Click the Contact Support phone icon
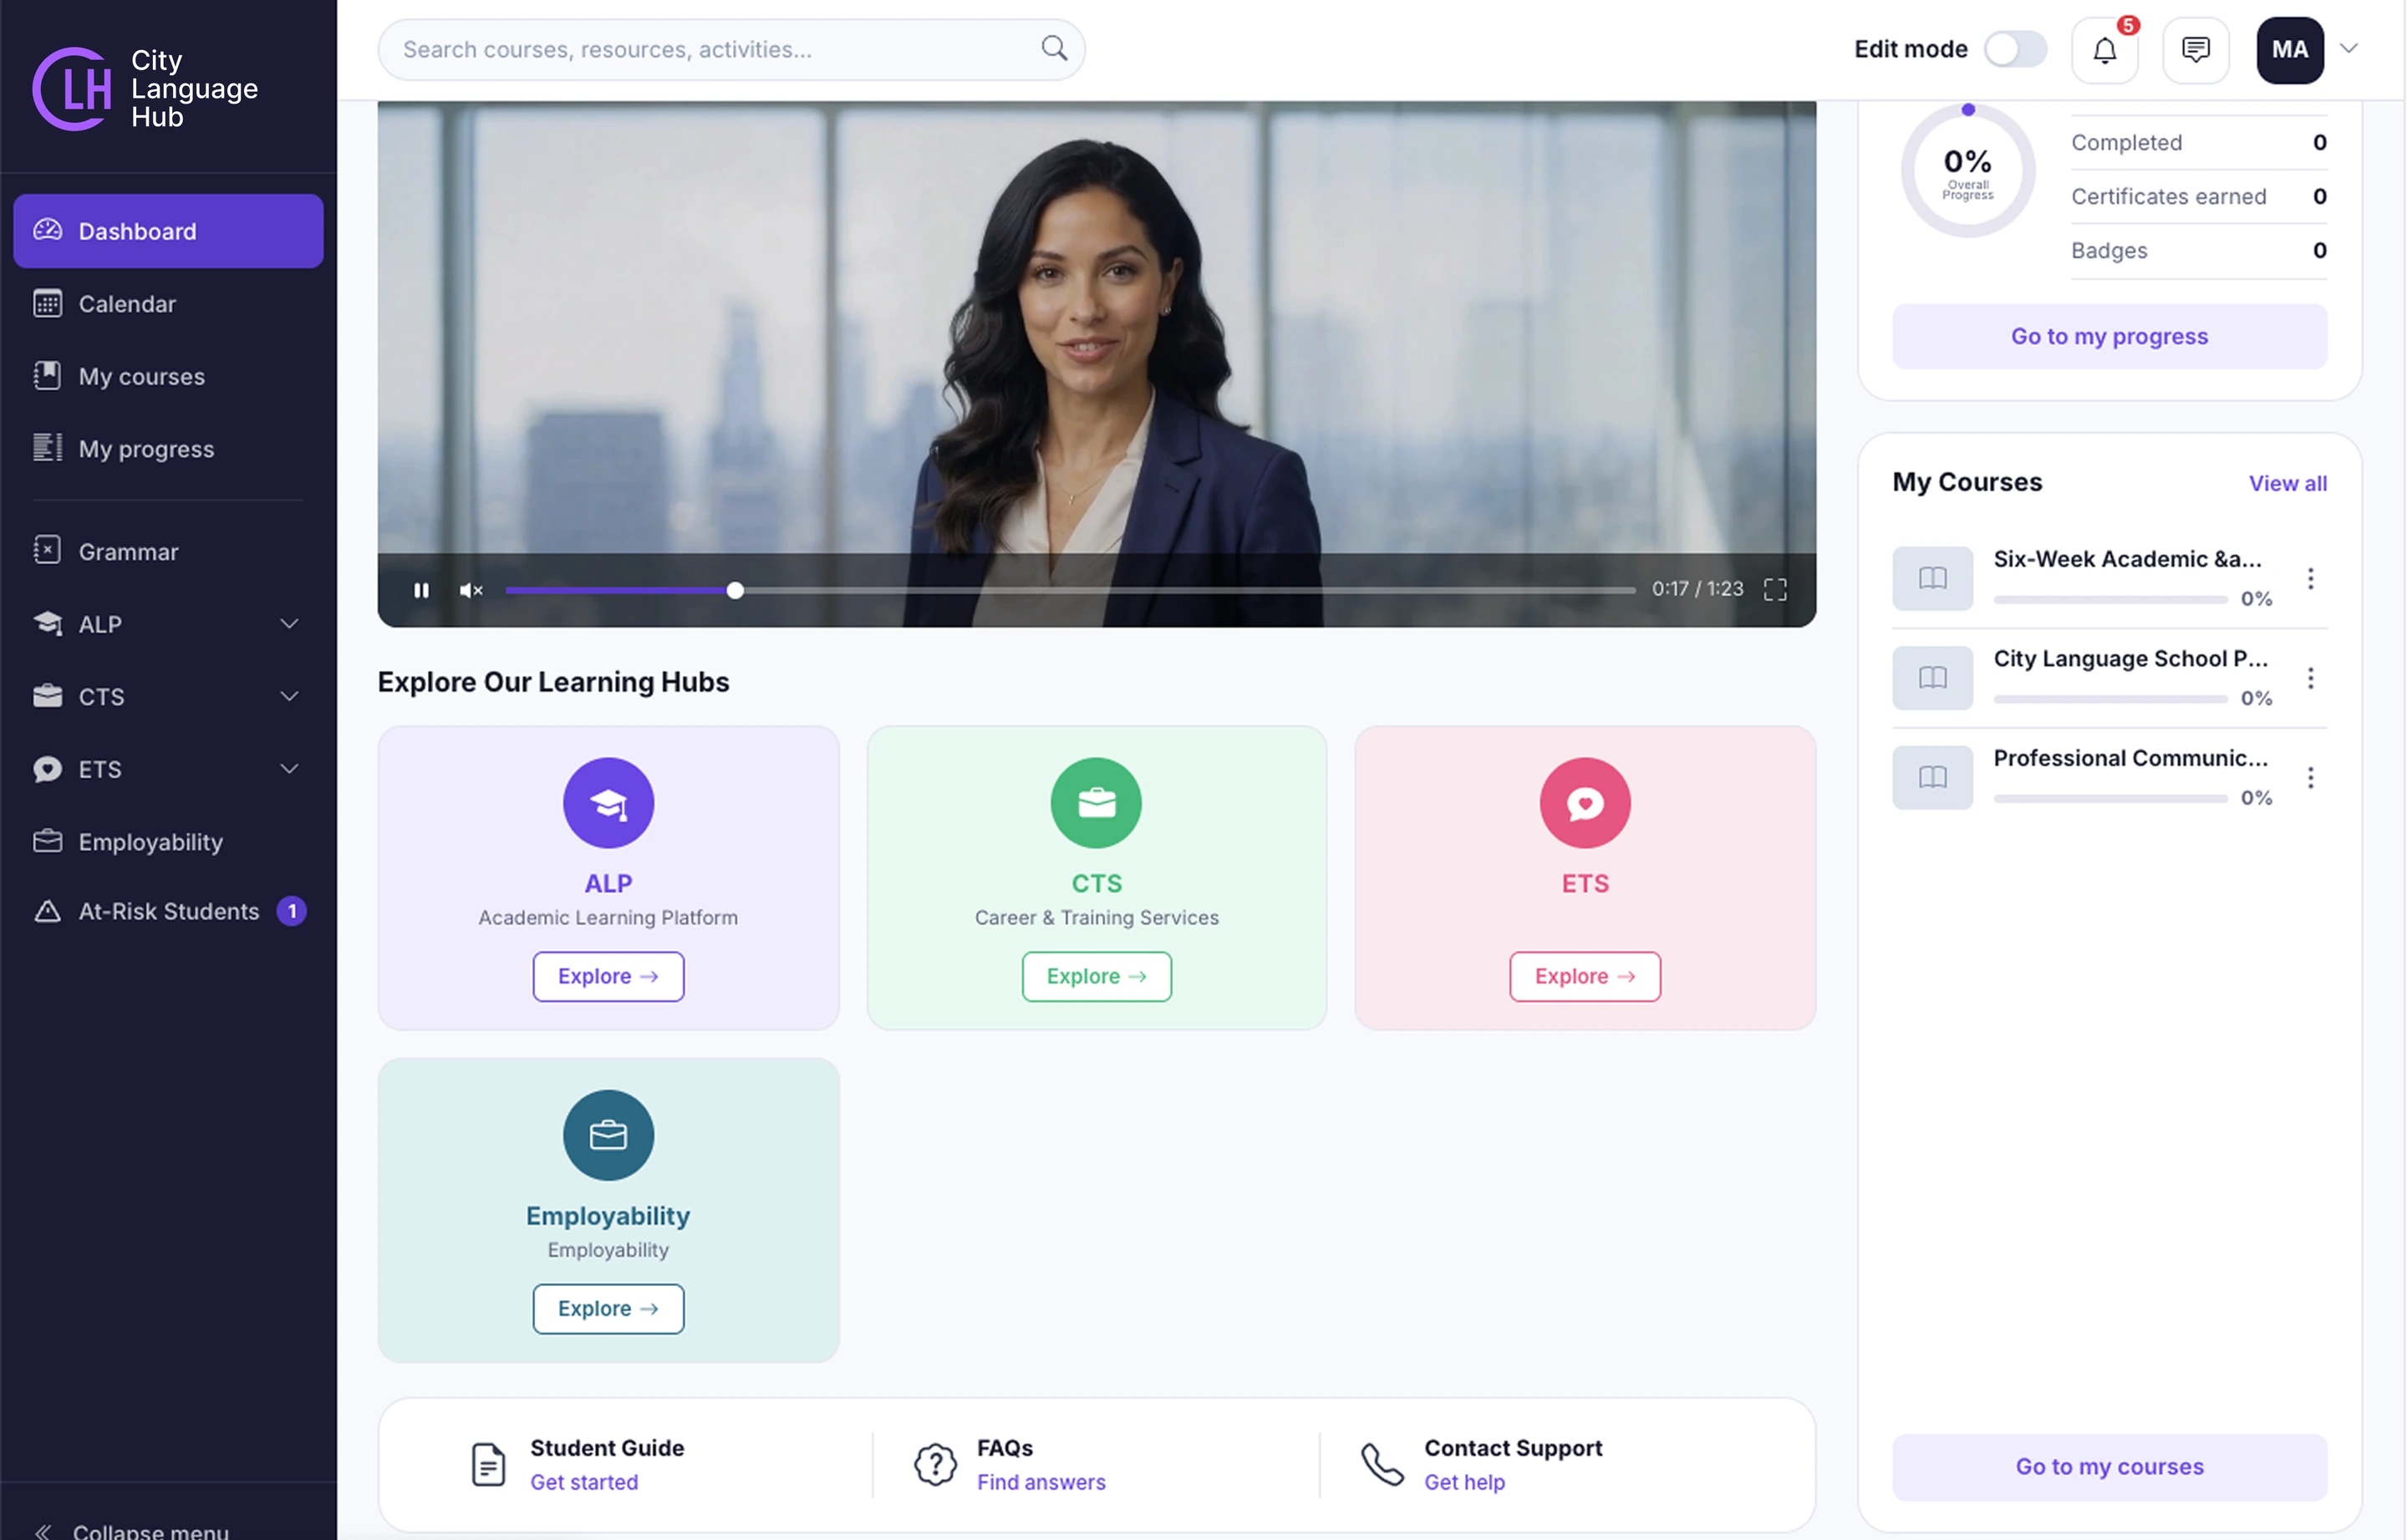Image resolution: width=2407 pixels, height=1540 pixels. (1382, 1464)
